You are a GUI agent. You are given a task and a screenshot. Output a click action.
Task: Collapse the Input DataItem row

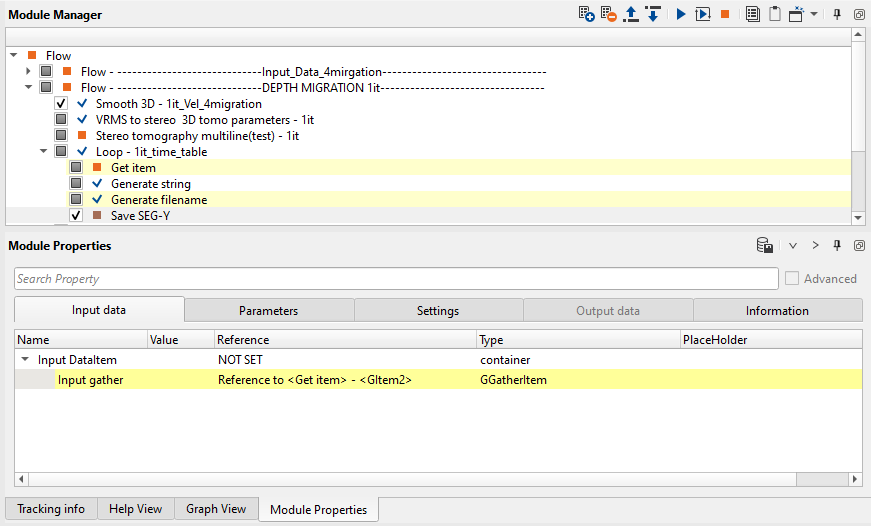[24, 359]
